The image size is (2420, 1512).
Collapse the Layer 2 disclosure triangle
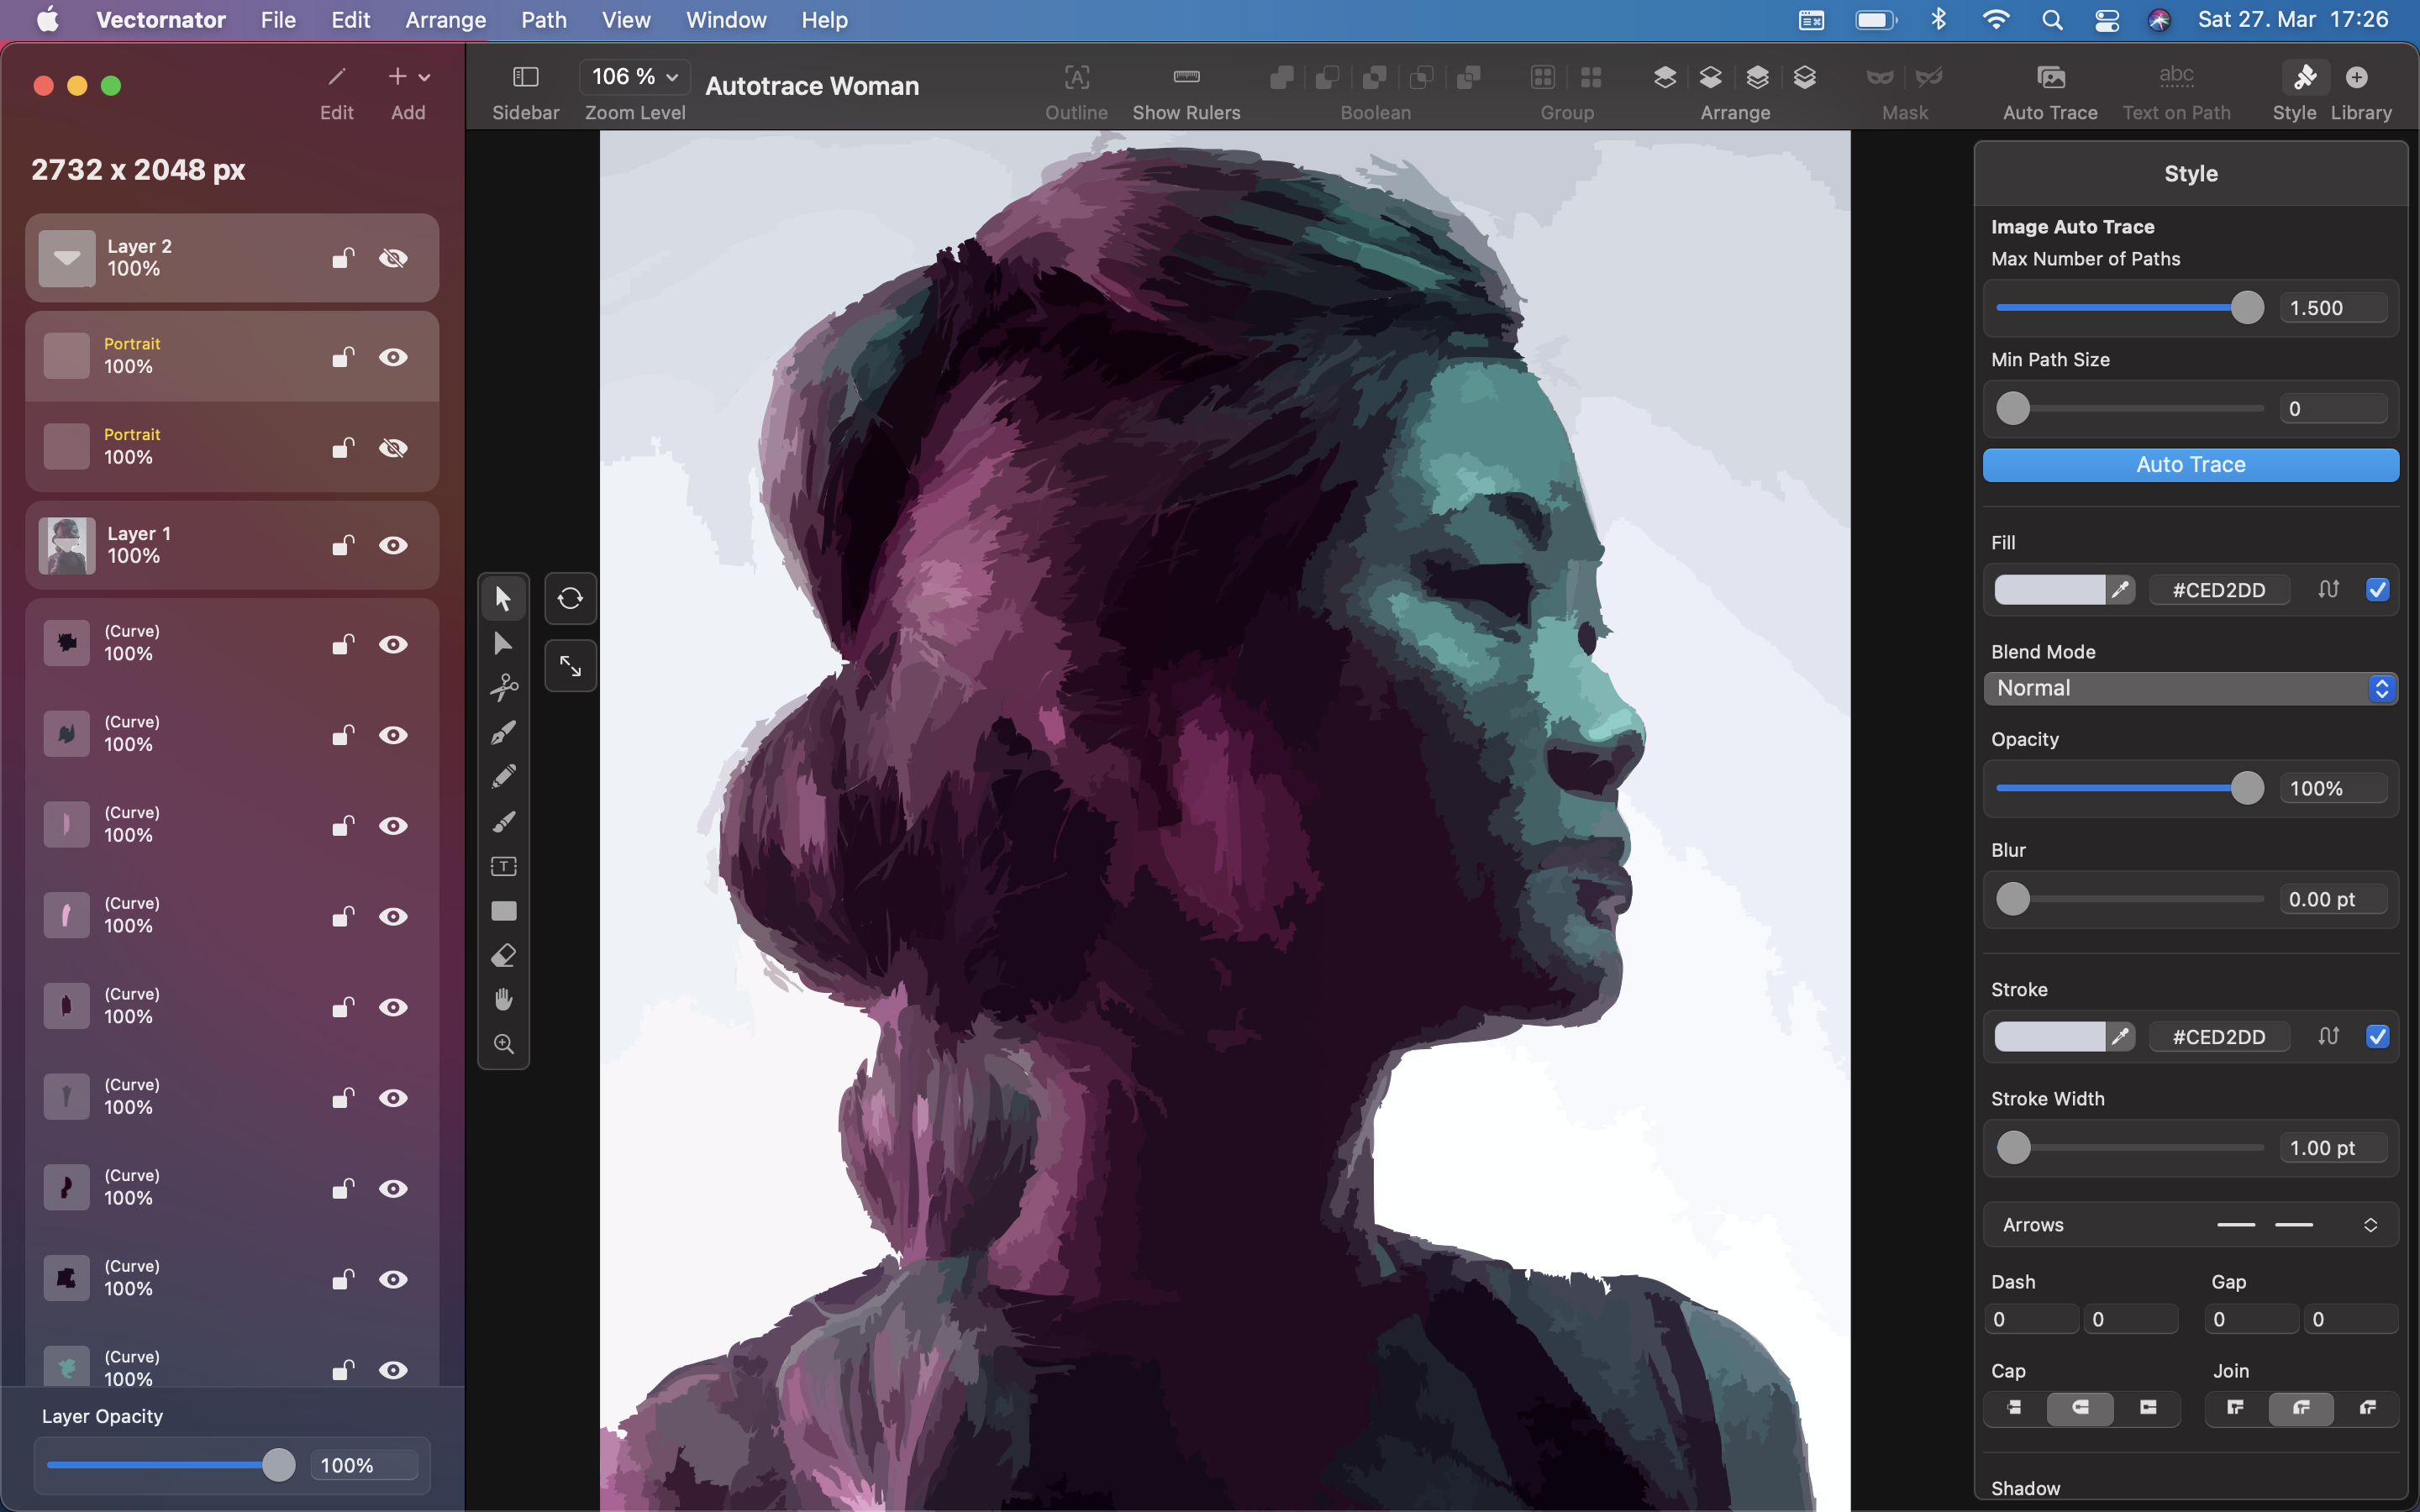pyautogui.click(x=66, y=257)
